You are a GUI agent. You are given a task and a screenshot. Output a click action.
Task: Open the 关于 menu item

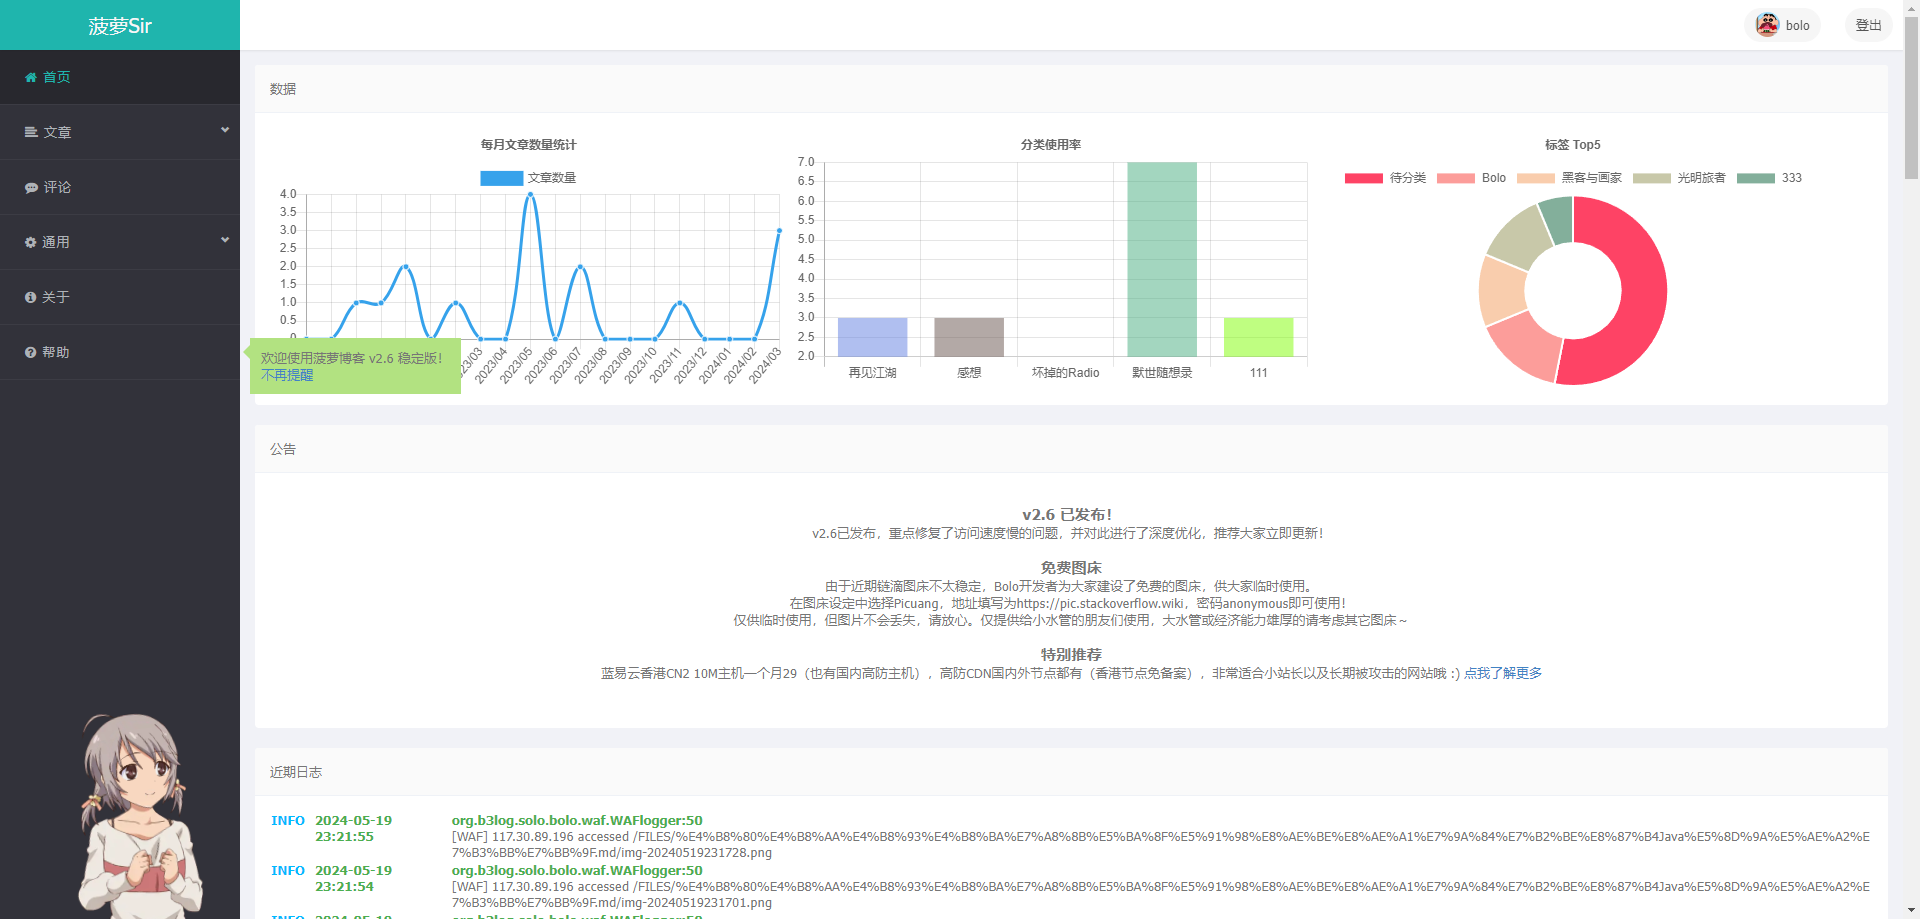pos(120,297)
